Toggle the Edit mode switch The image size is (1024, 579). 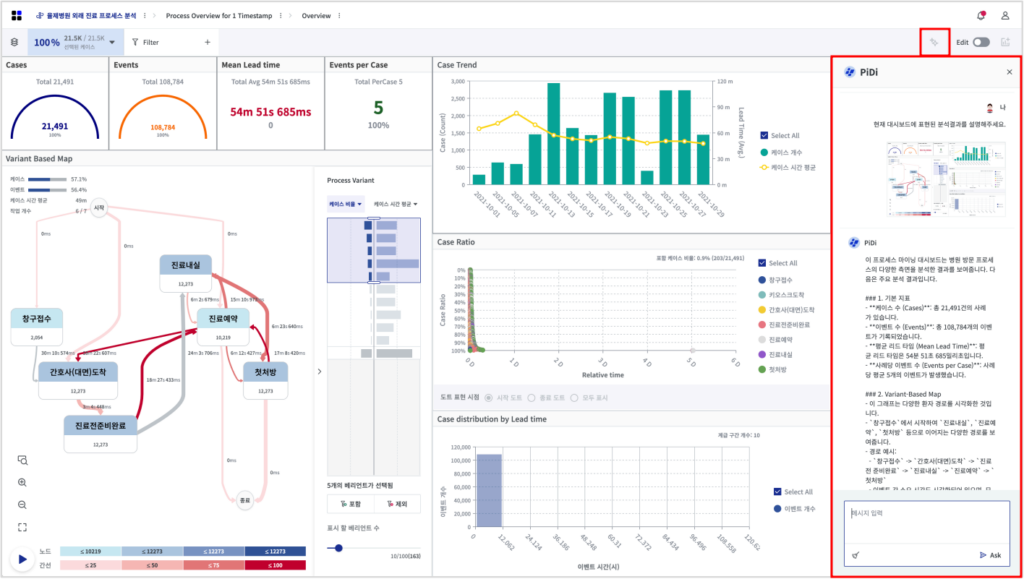tap(980, 42)
